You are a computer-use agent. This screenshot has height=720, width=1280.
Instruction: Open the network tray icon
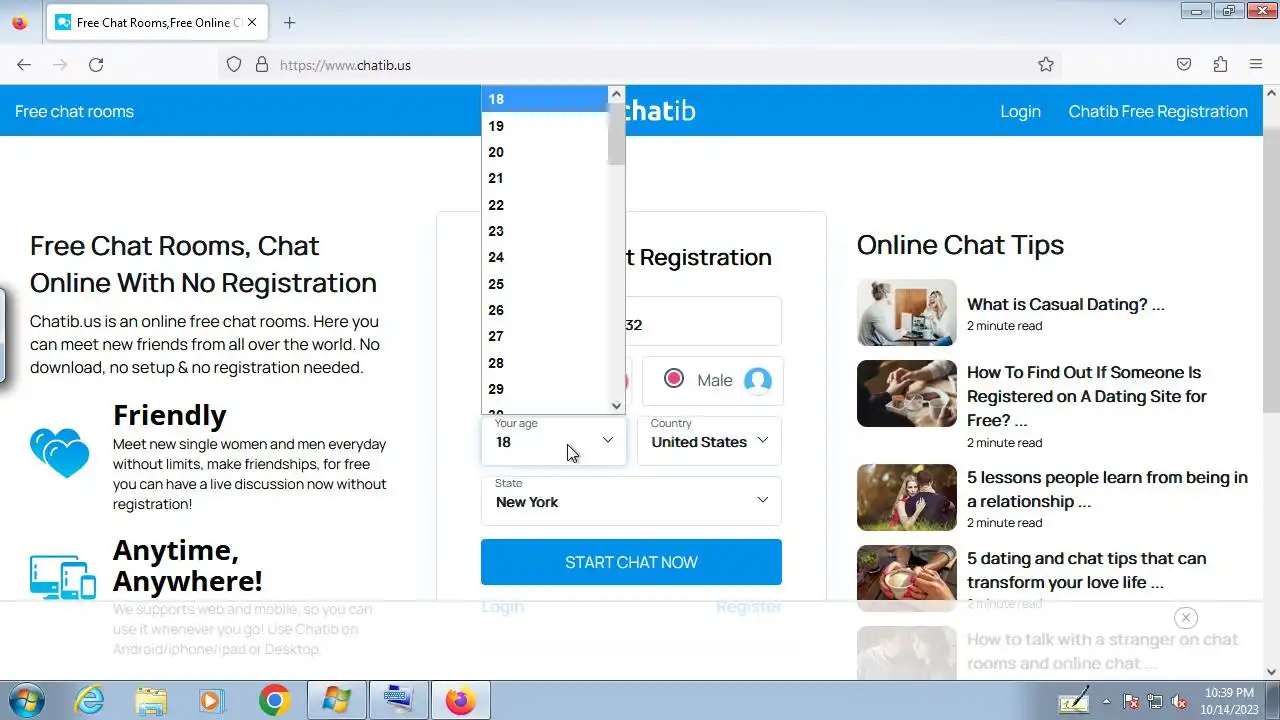1155,701
